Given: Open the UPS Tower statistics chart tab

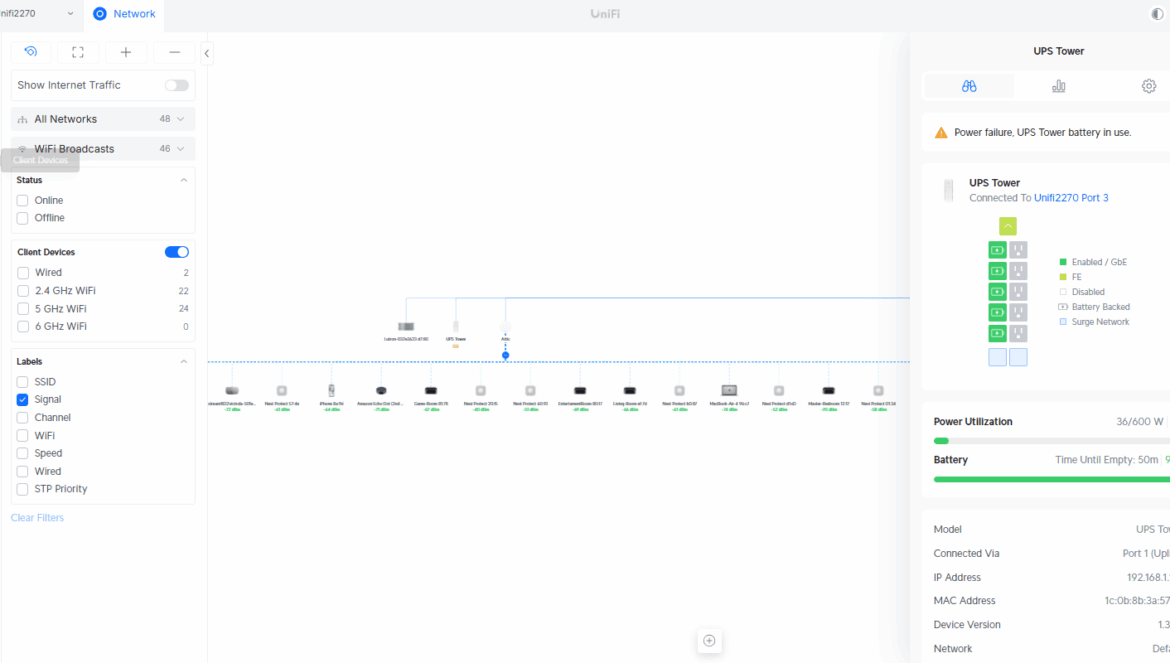Looking at the screenshot, I should coord(1058,86).
